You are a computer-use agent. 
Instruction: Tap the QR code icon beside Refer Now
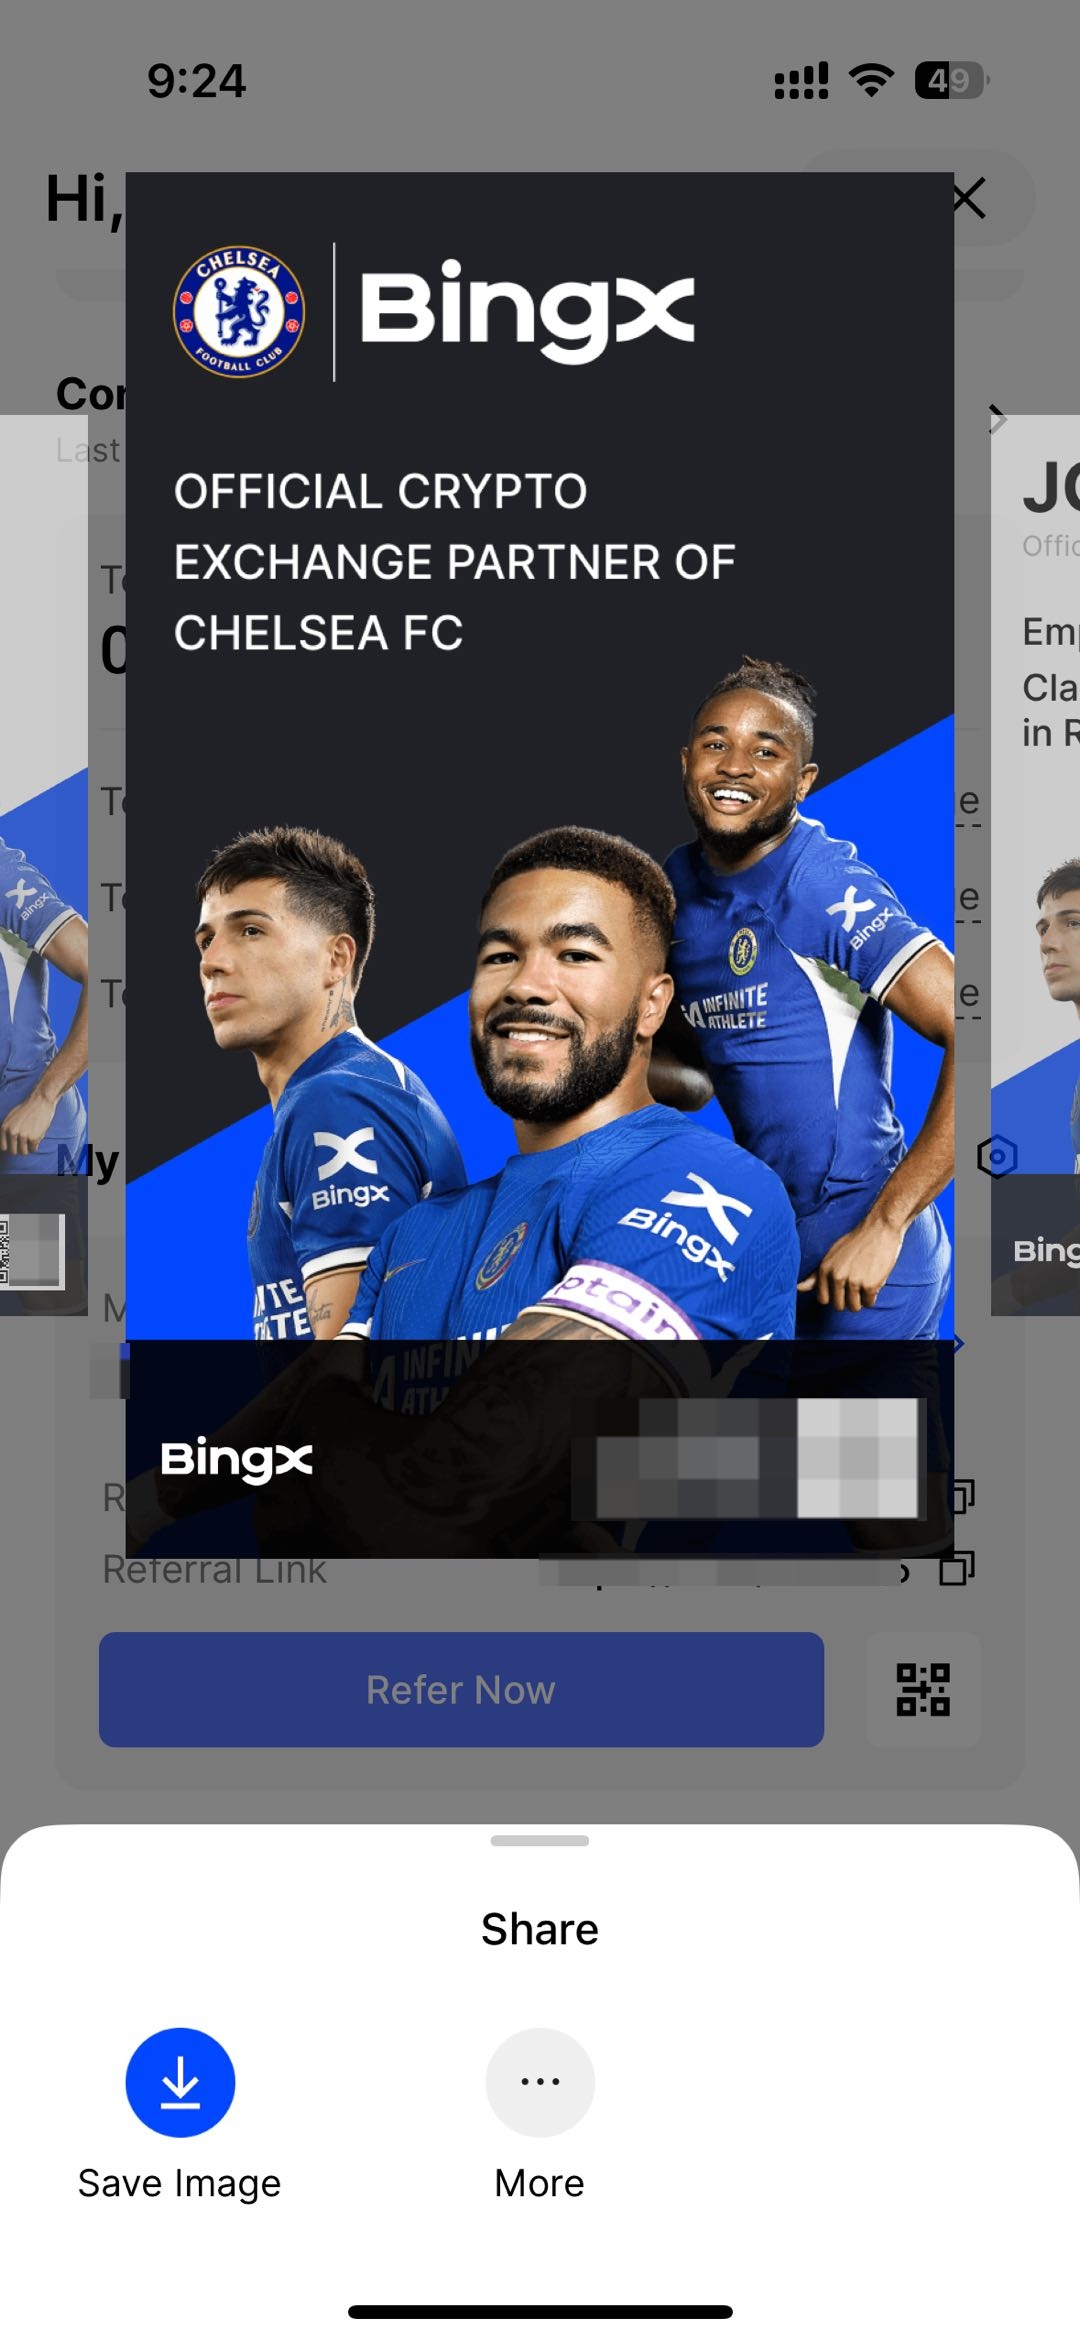(922, 1689)
